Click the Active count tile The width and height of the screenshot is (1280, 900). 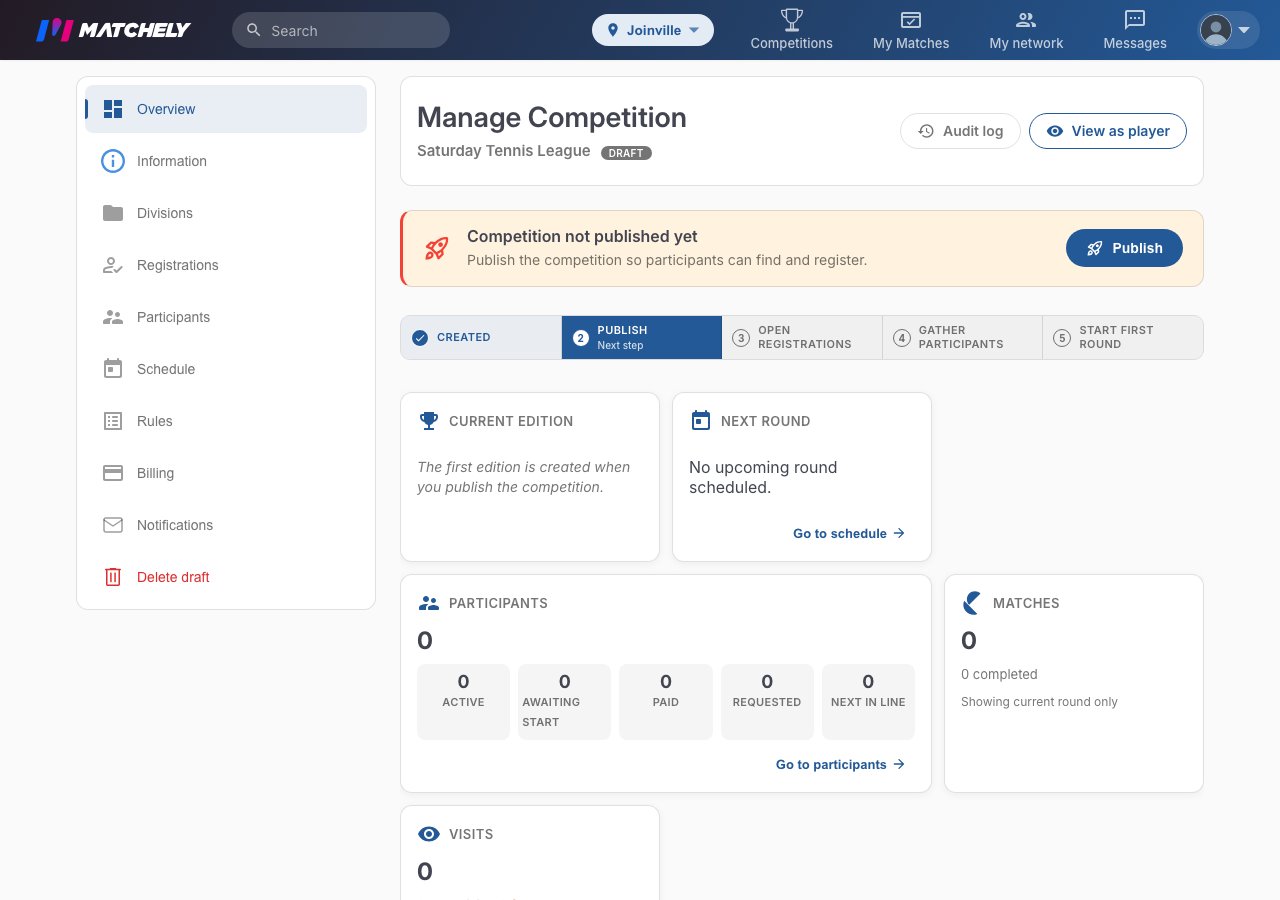tap(463, 702)
